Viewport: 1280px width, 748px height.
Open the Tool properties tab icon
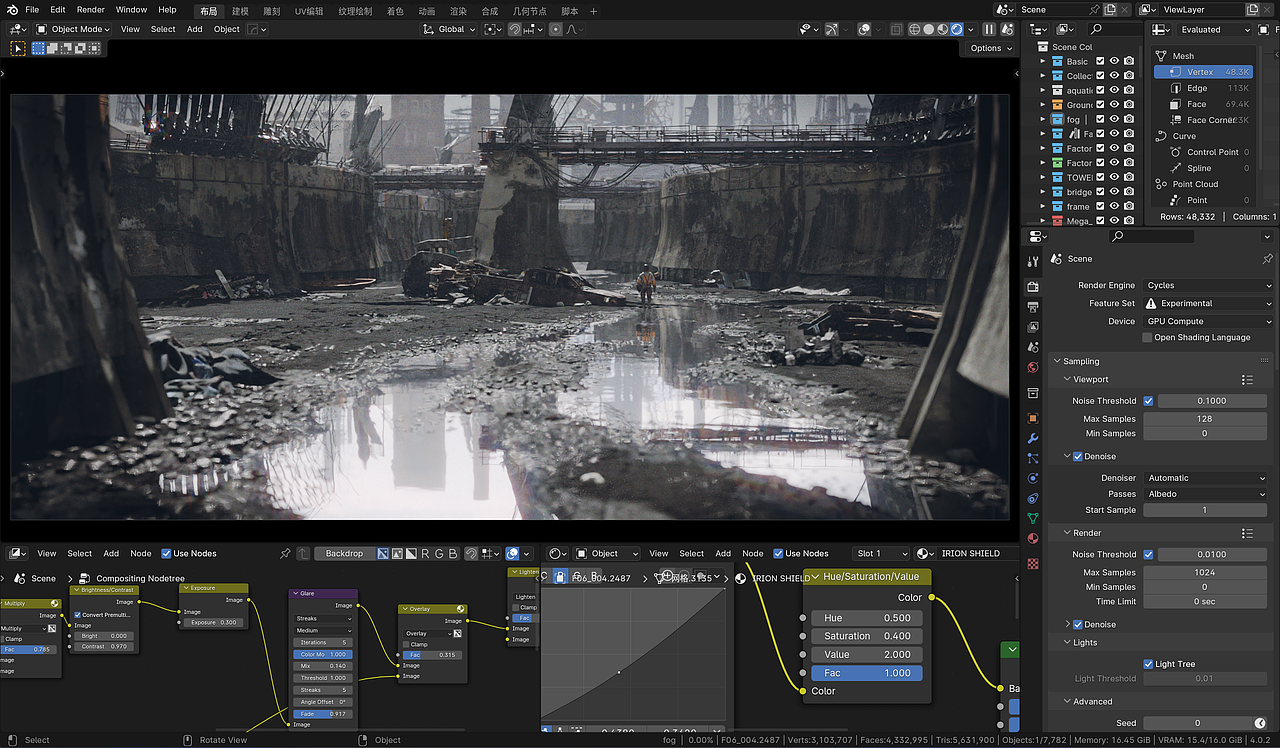pos(1033,261)
